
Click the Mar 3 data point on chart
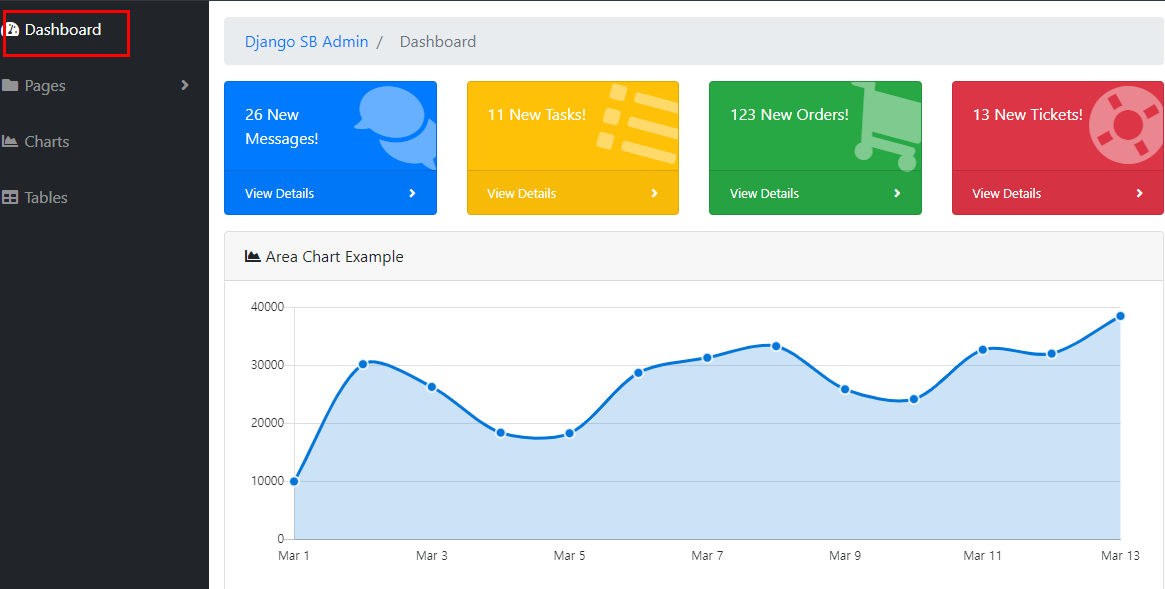point(432,387)
